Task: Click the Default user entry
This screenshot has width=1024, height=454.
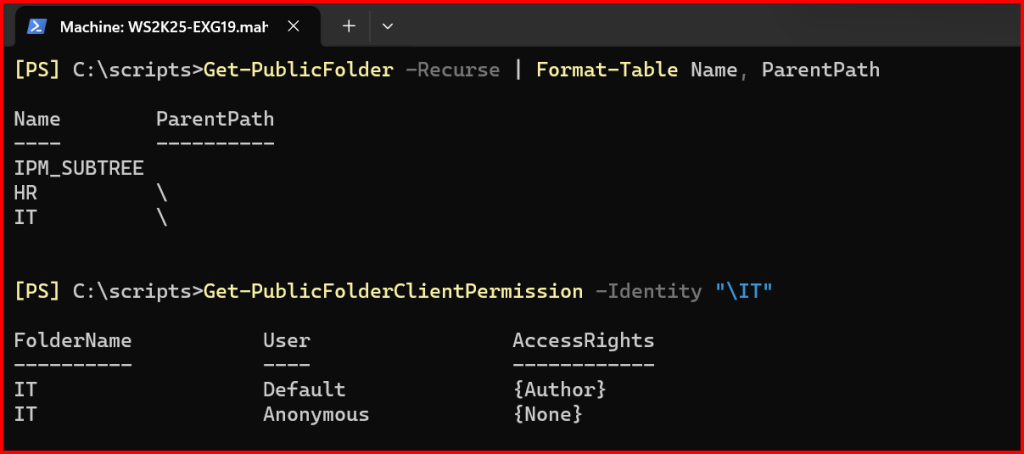Action: tap(304, 389)
